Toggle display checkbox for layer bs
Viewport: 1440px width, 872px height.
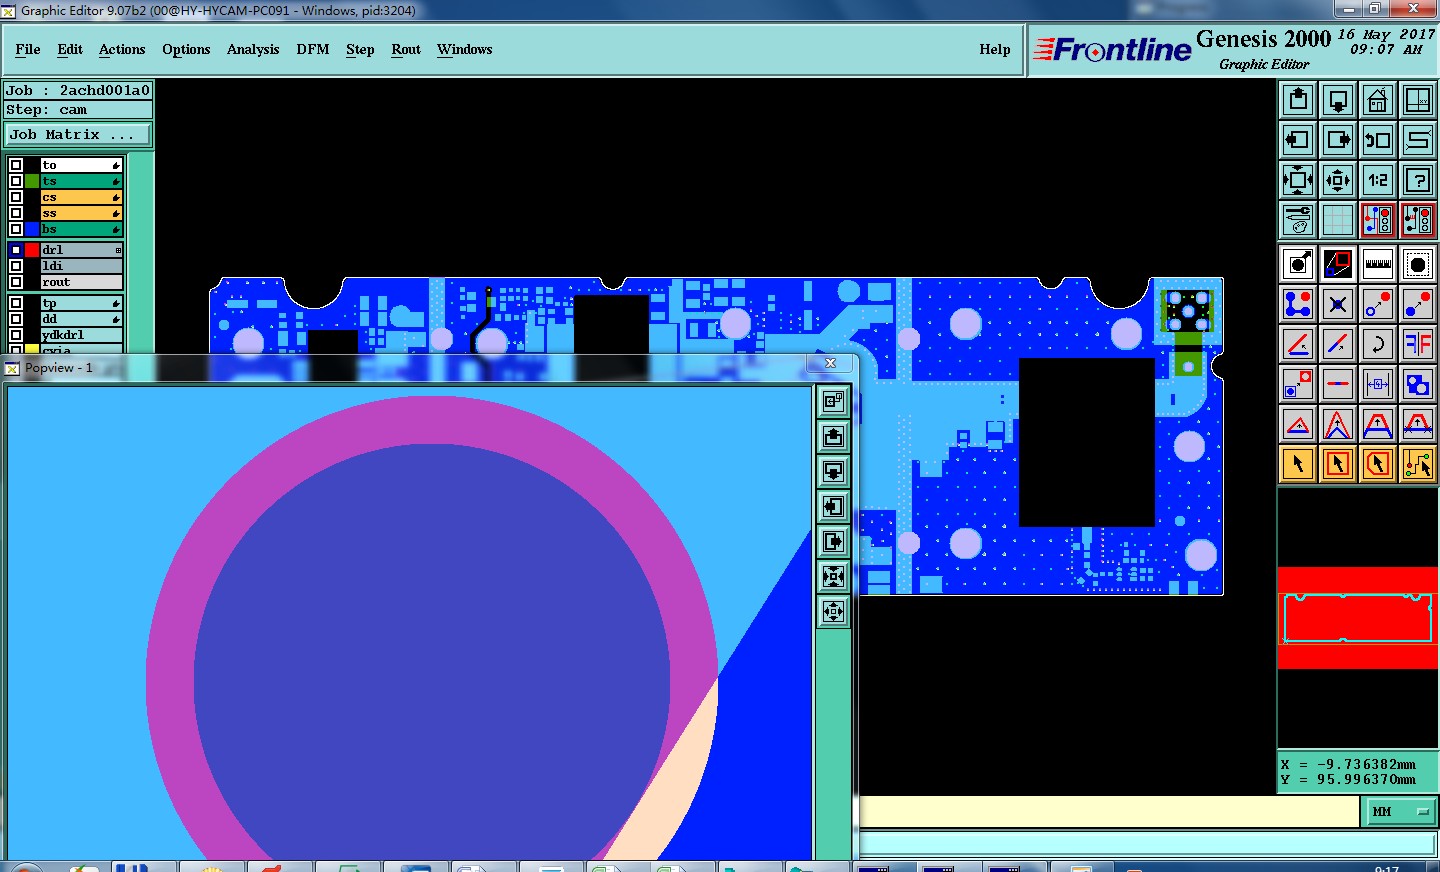point(16,229)
